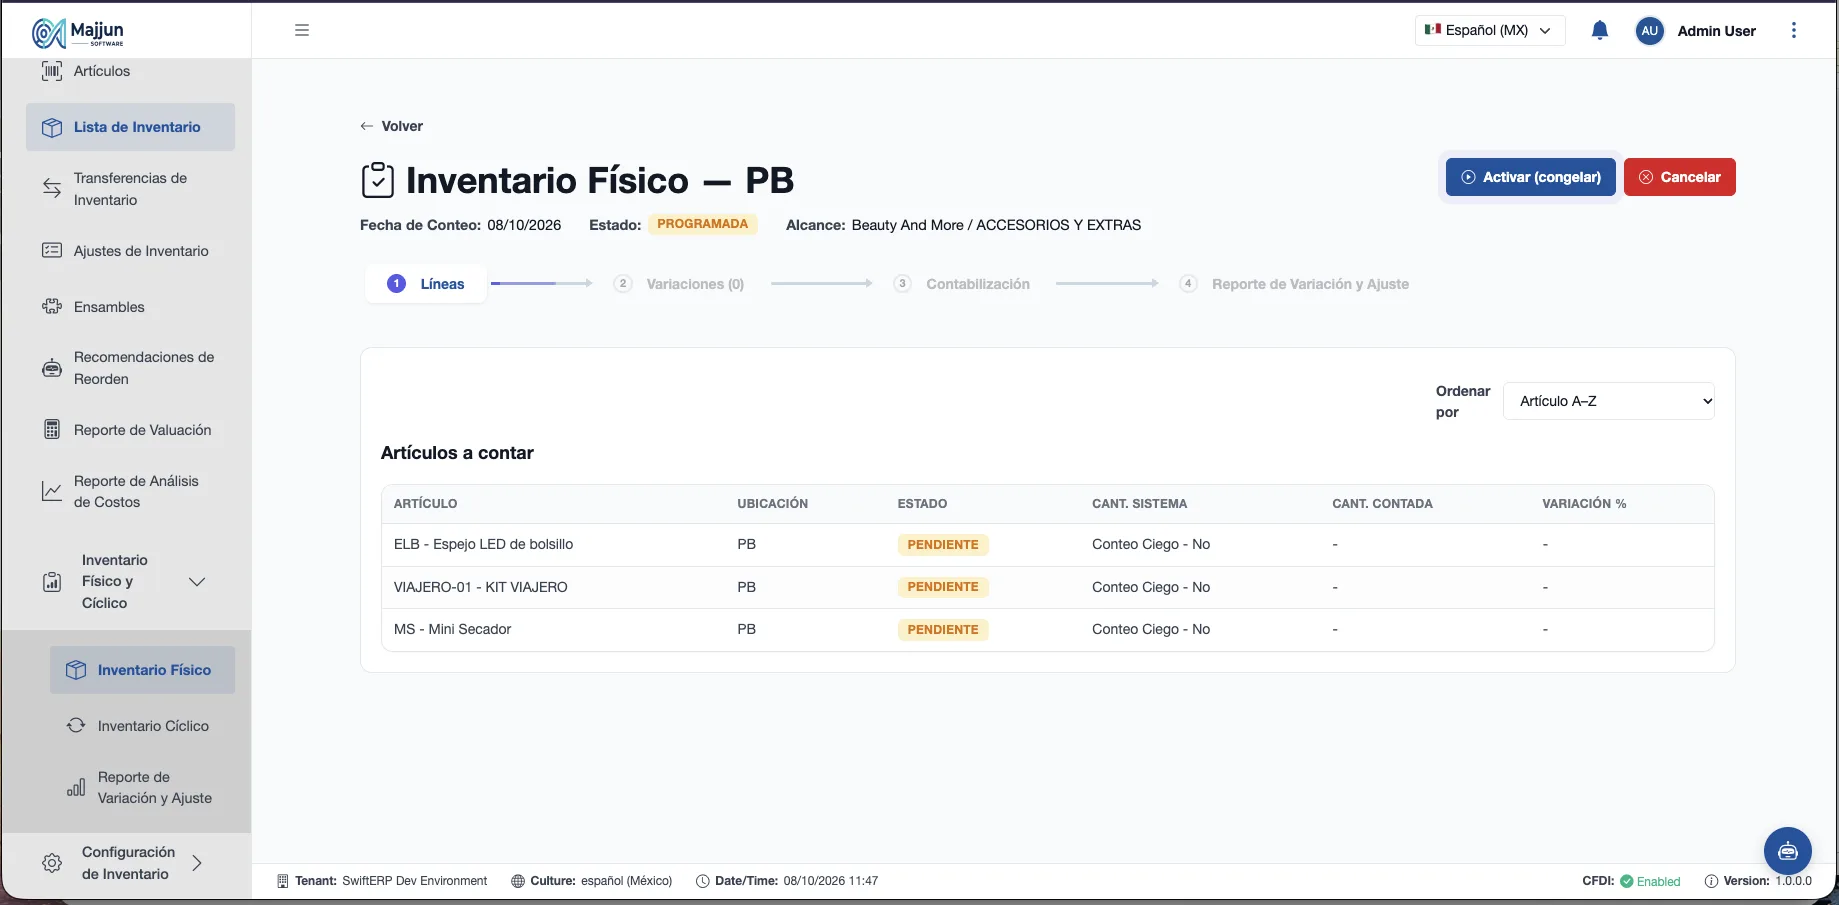Click the Recomendaciones de Reorden robot icon
This screenshot has width=1839, height=905.
click(52, 368)
